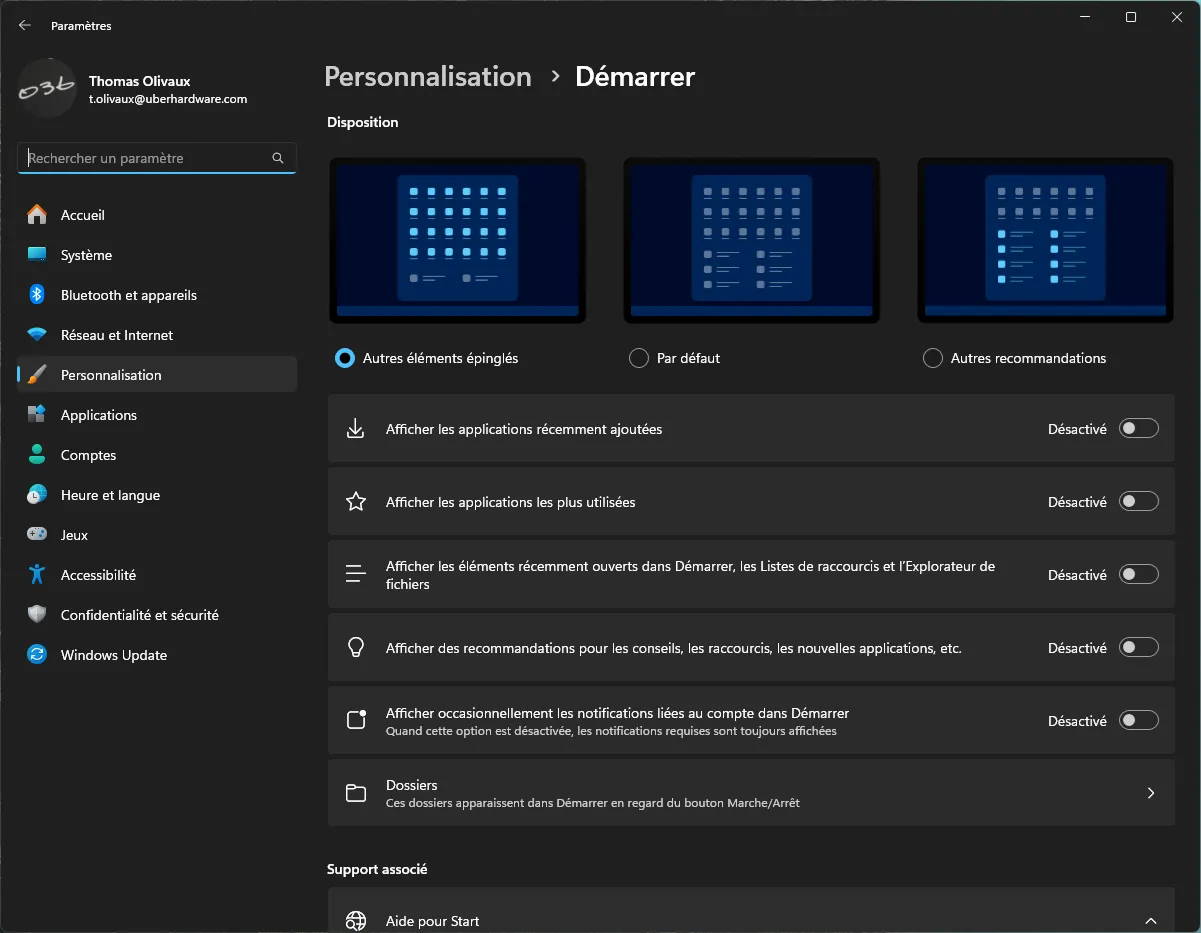This screenshot has height=933, width=1201.
Task: Enable Afficher les applications récemment ajoutées toggle
Action: (1139, 428)
